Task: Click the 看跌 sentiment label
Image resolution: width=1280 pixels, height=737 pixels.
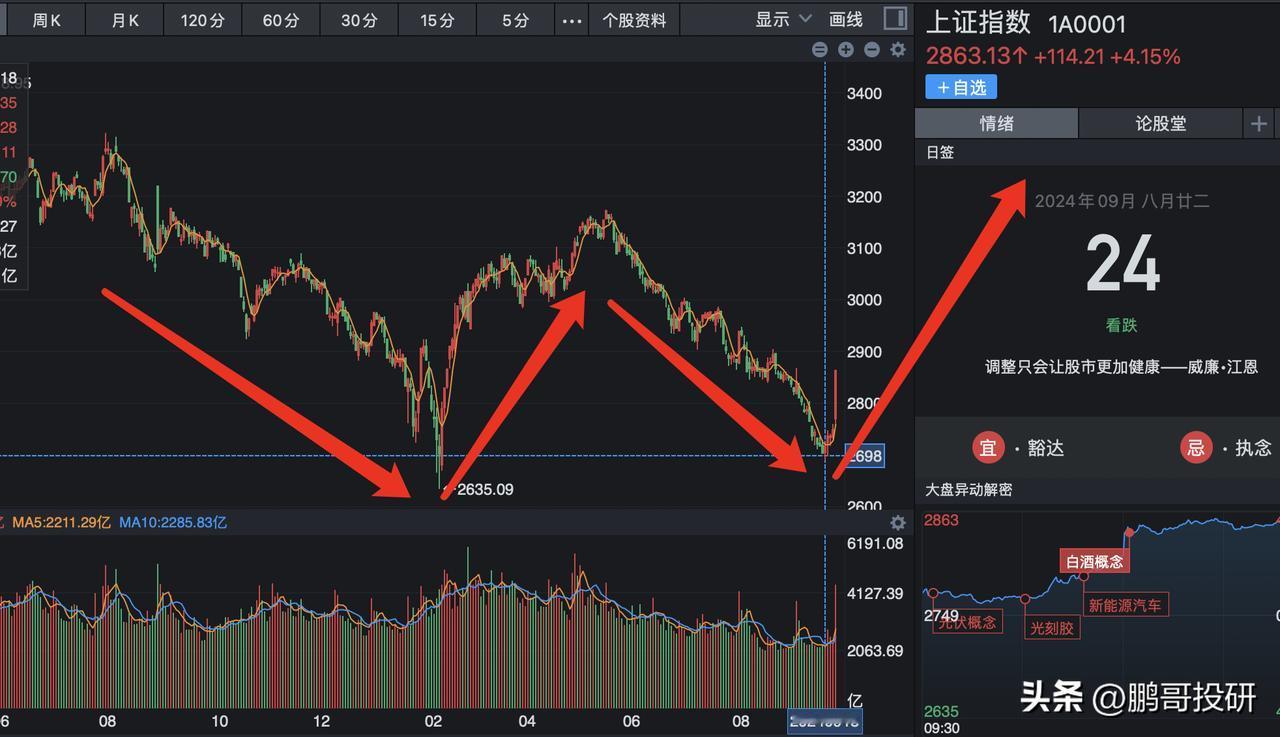Action: (1121, 325)
